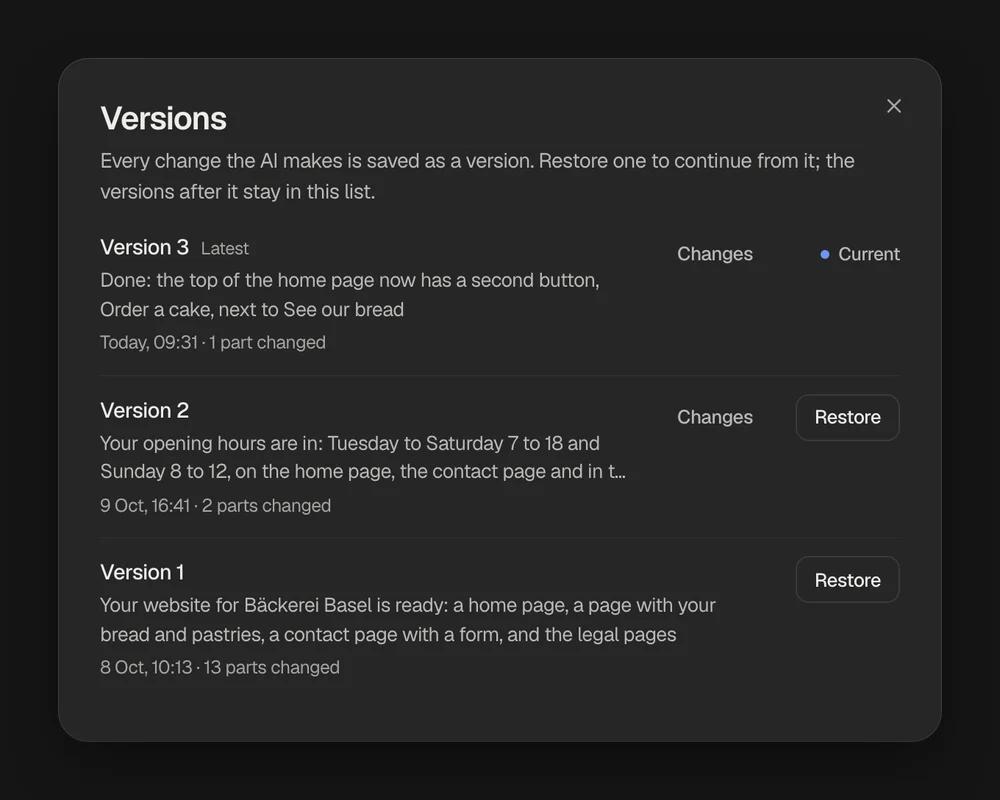The width and height of the screenshot is (1000, 800).
Task: Click the Versions dialog title
Action: pyautogui.click(x=163, y=119)
